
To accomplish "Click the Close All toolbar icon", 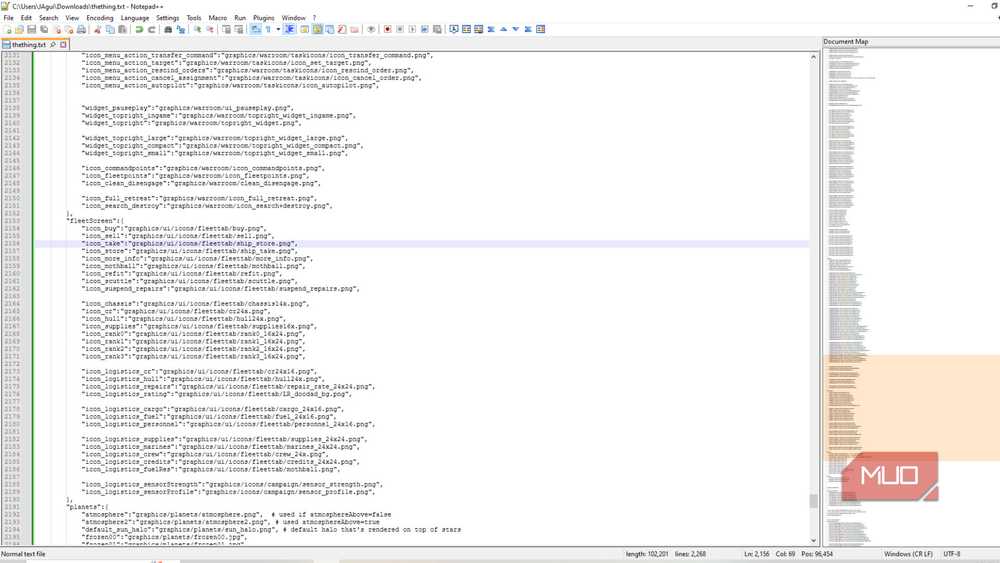I will point(69,29).
